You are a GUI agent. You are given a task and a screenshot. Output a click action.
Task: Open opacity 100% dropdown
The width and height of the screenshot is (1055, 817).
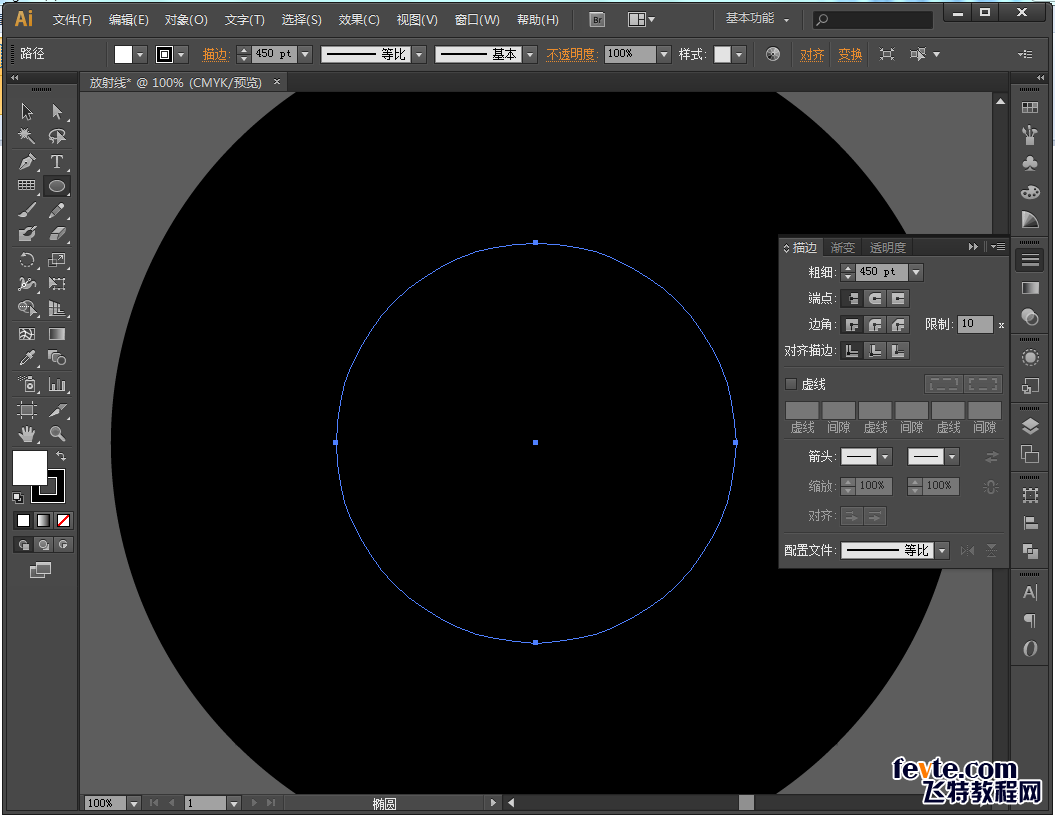[x=664, y=55]
